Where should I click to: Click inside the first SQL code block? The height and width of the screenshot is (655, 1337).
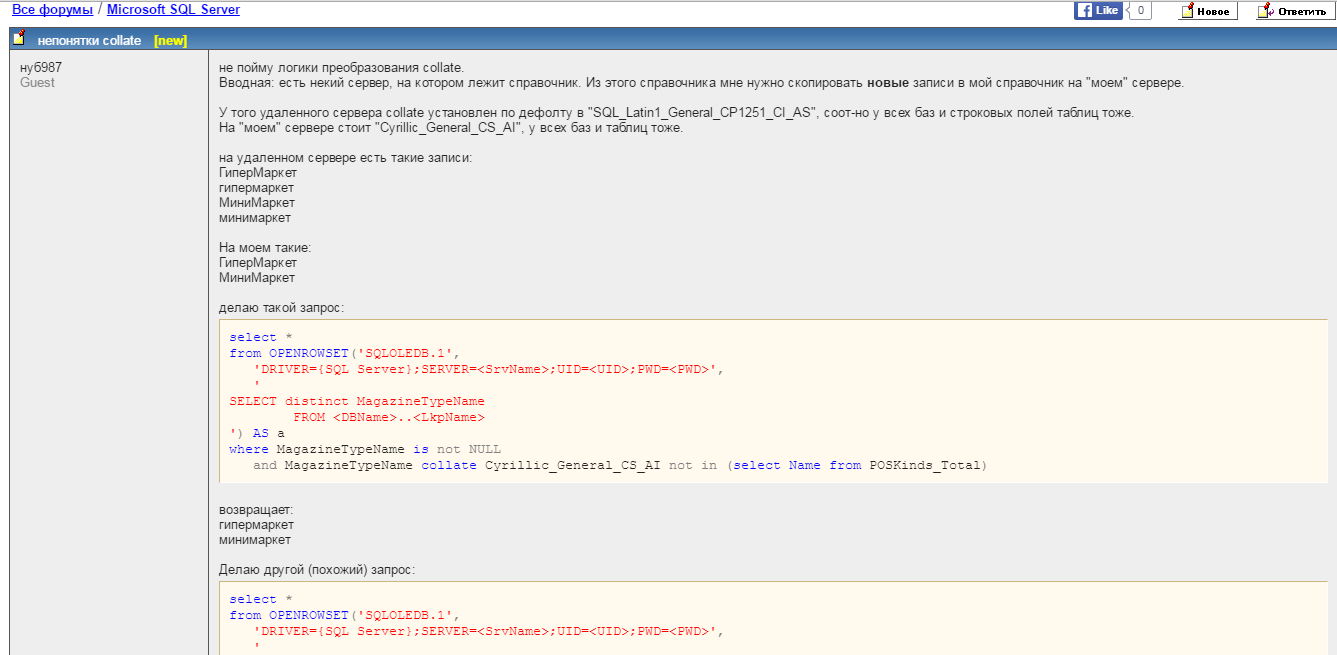pos(772,401)
